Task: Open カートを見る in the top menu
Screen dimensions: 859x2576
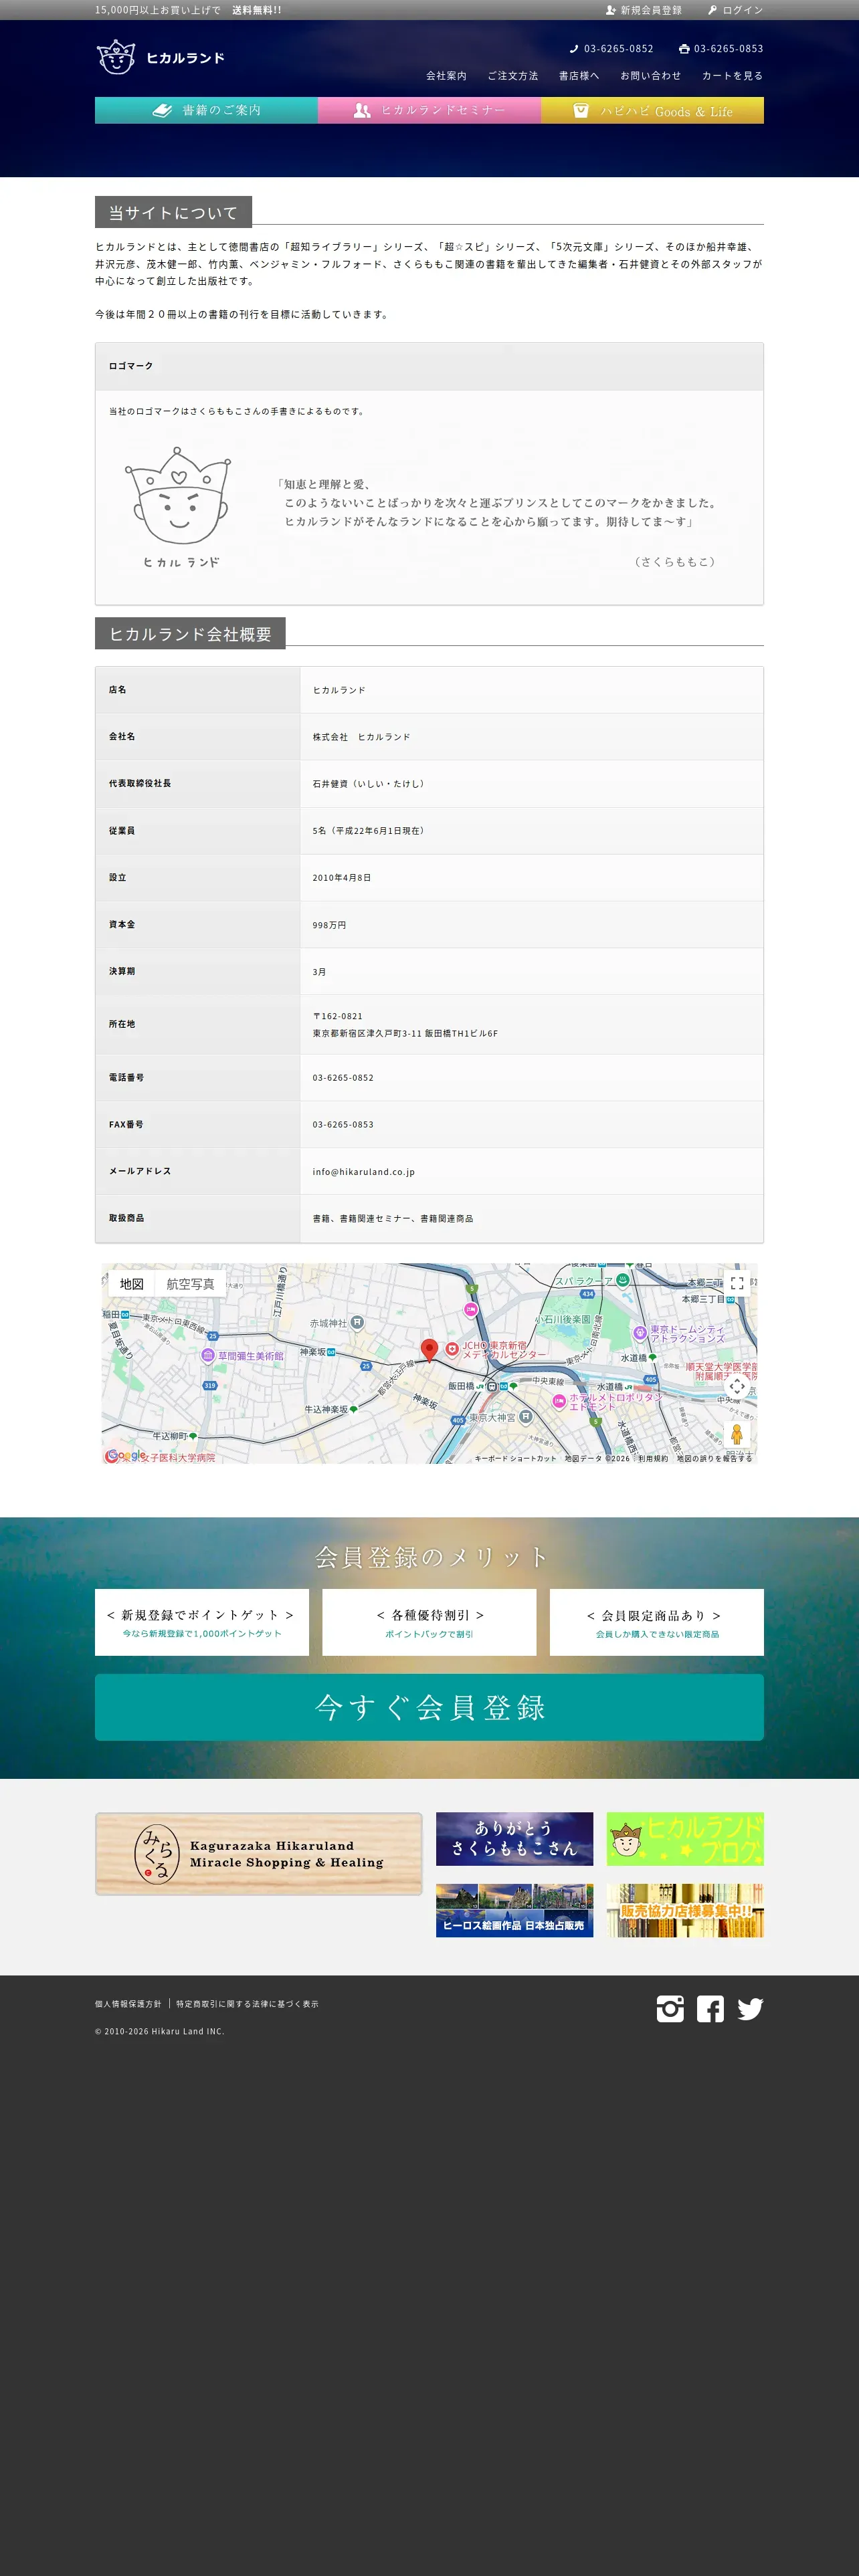Action: click(x=732, y=76)
